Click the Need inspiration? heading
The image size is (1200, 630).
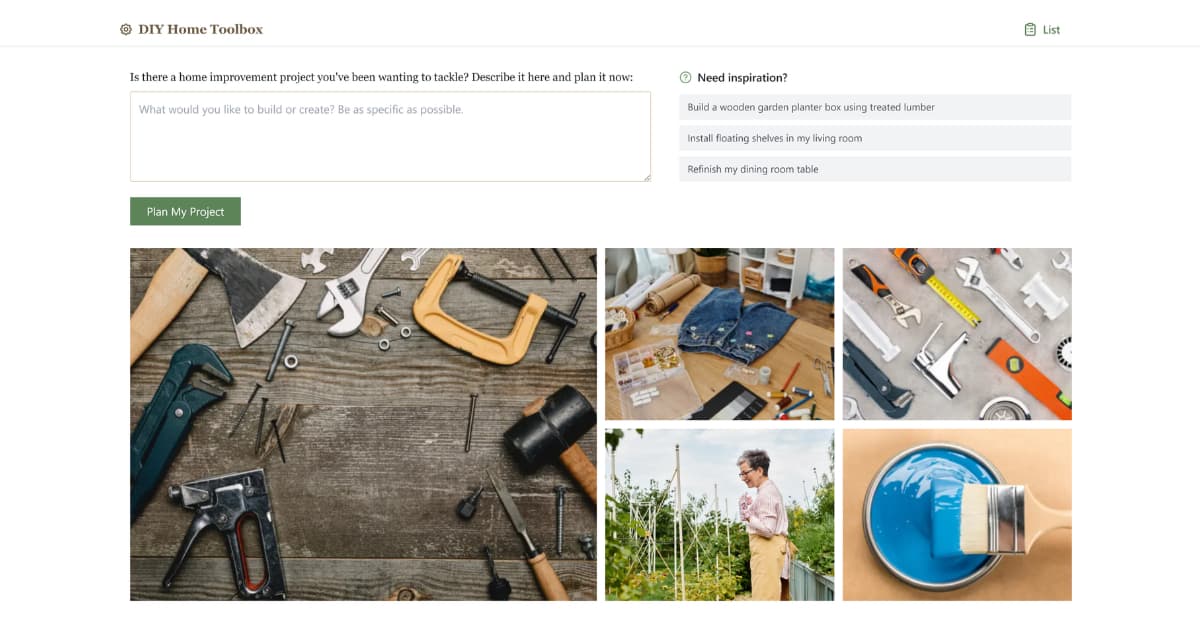point(743,77)
